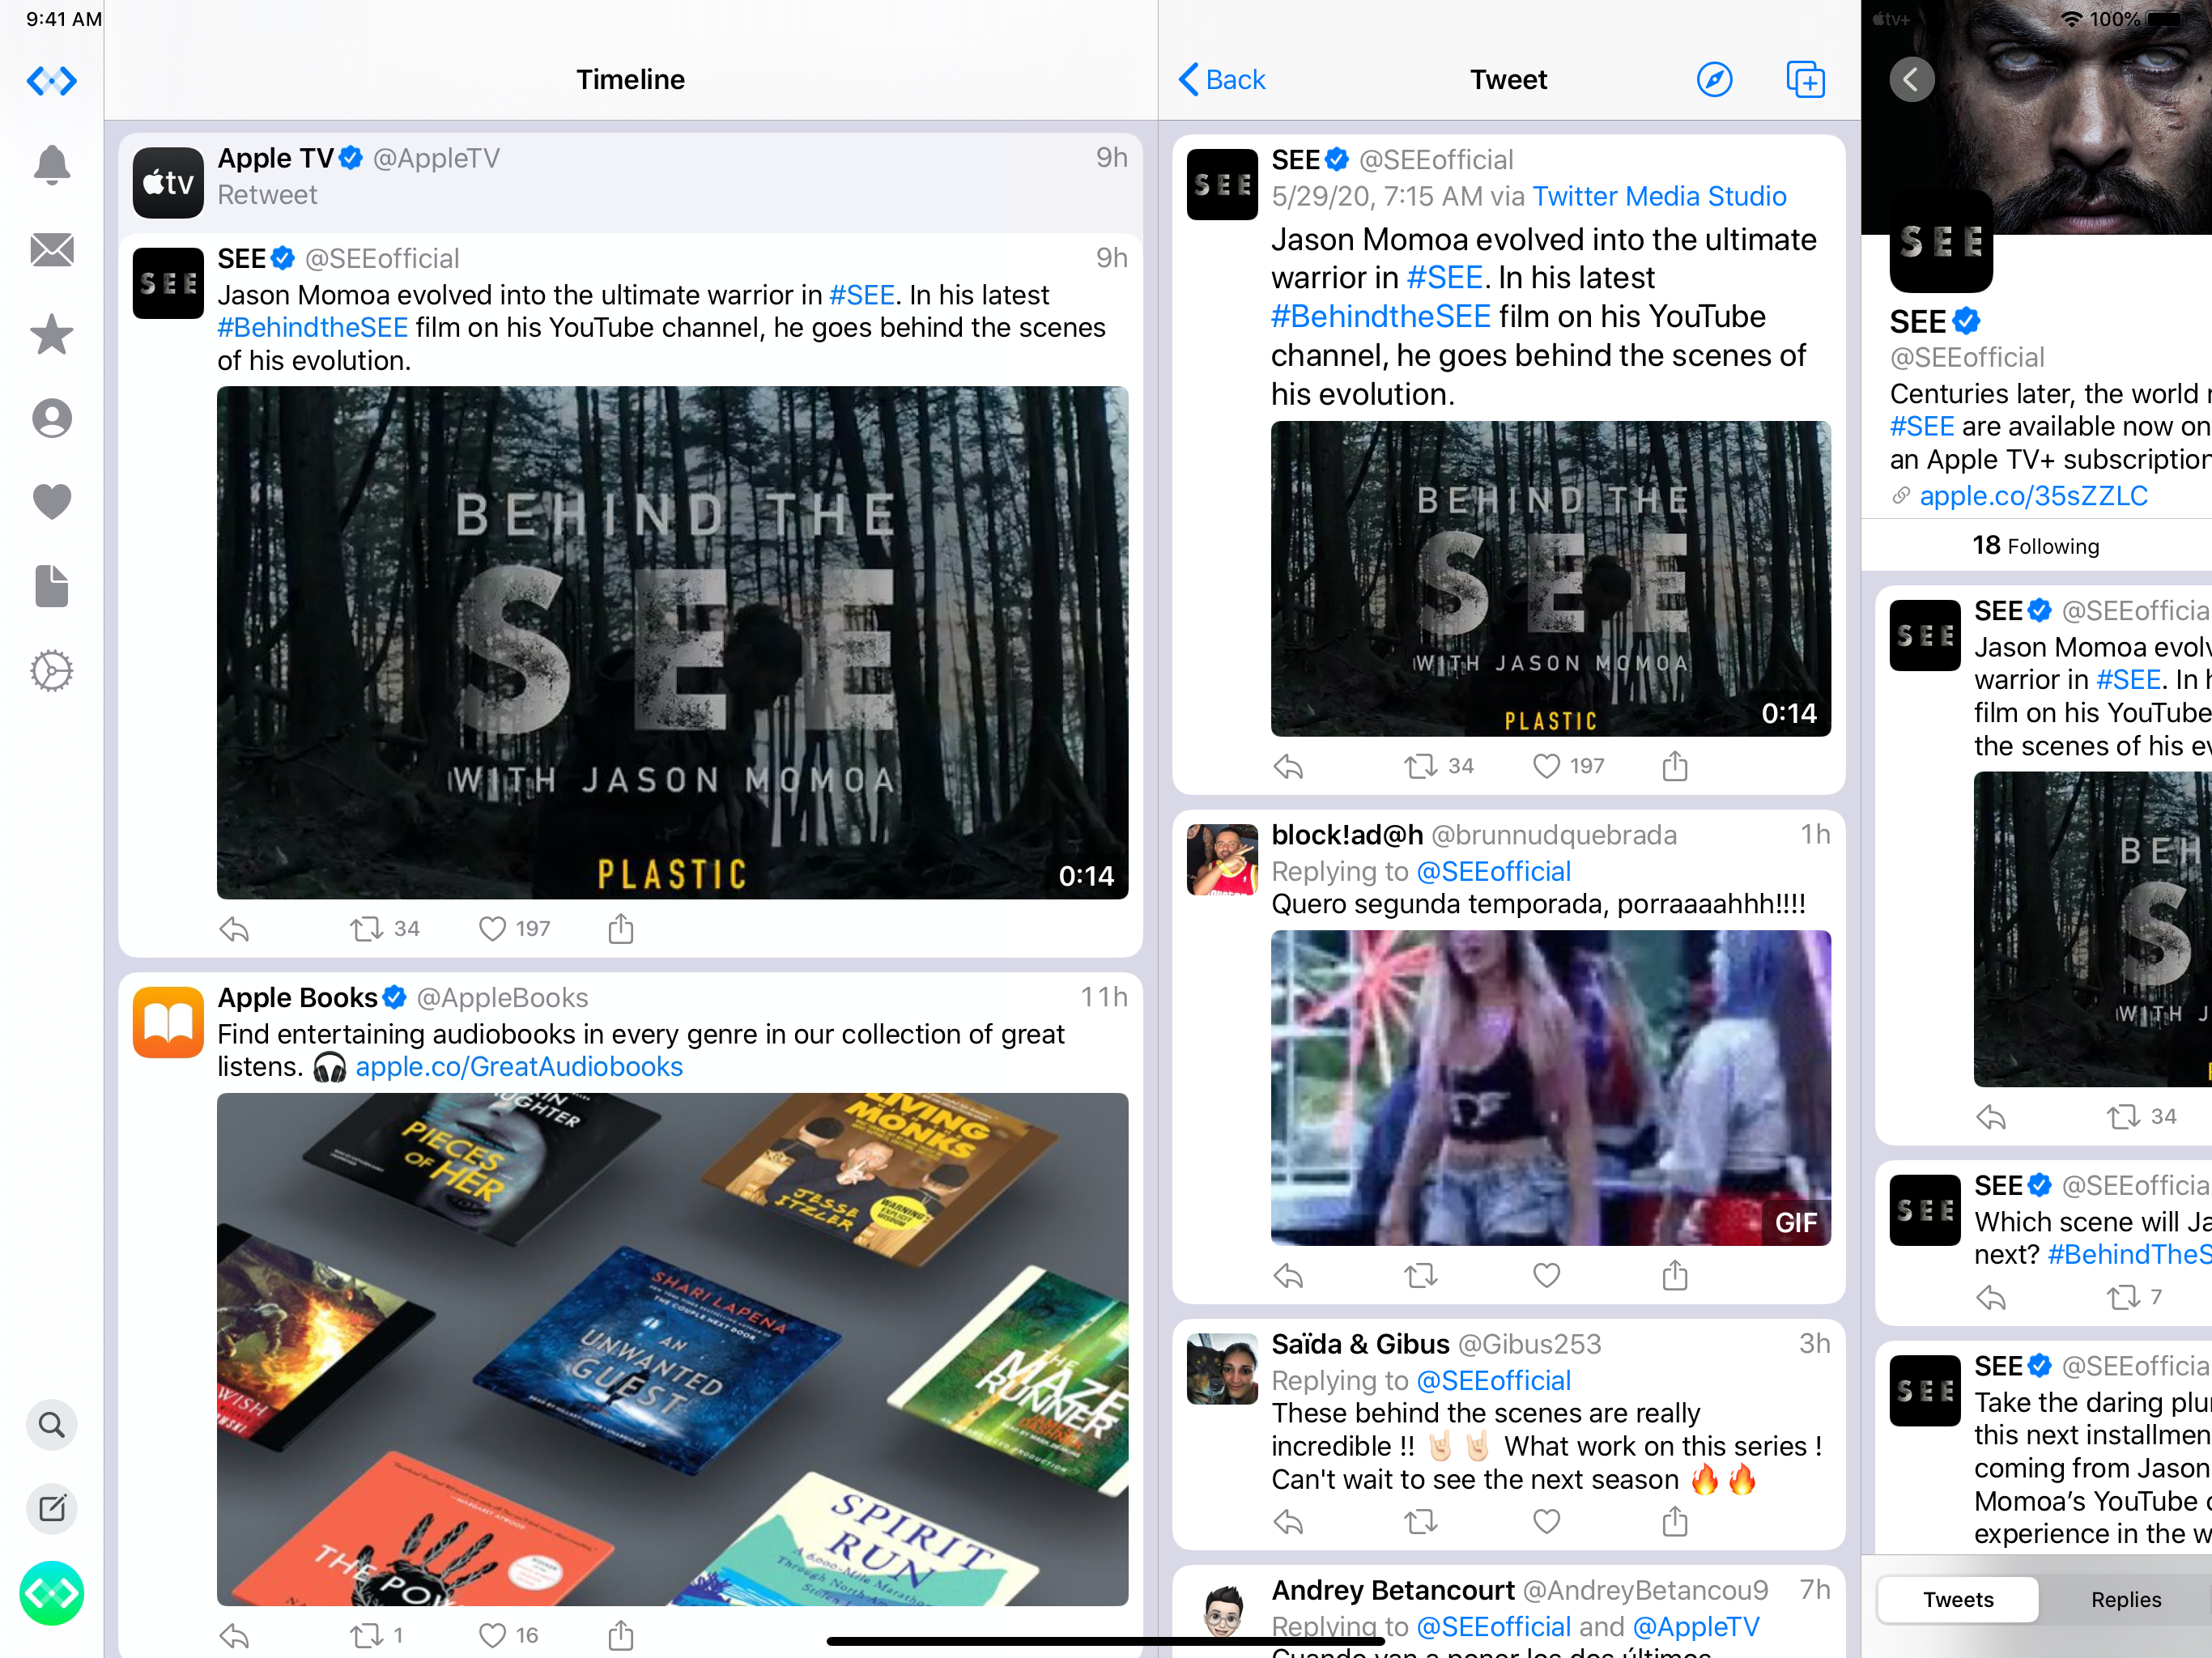This screenshot has width=2212, height=1658.
Task: Click the compass icon in Tweet header
Action: click(1714, 80)
